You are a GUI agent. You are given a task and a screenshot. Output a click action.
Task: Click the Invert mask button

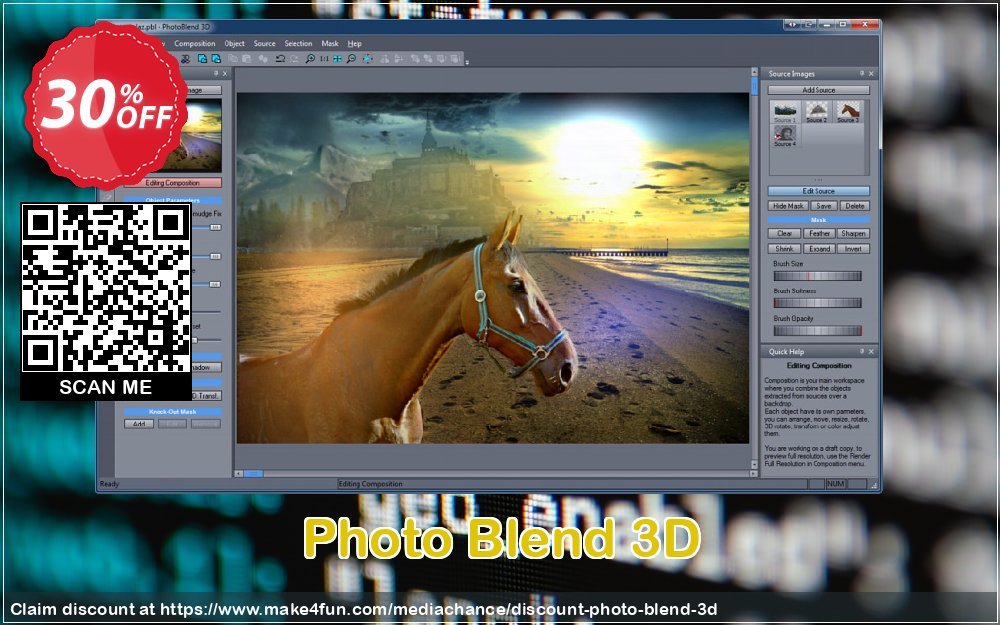click(853, 249)
